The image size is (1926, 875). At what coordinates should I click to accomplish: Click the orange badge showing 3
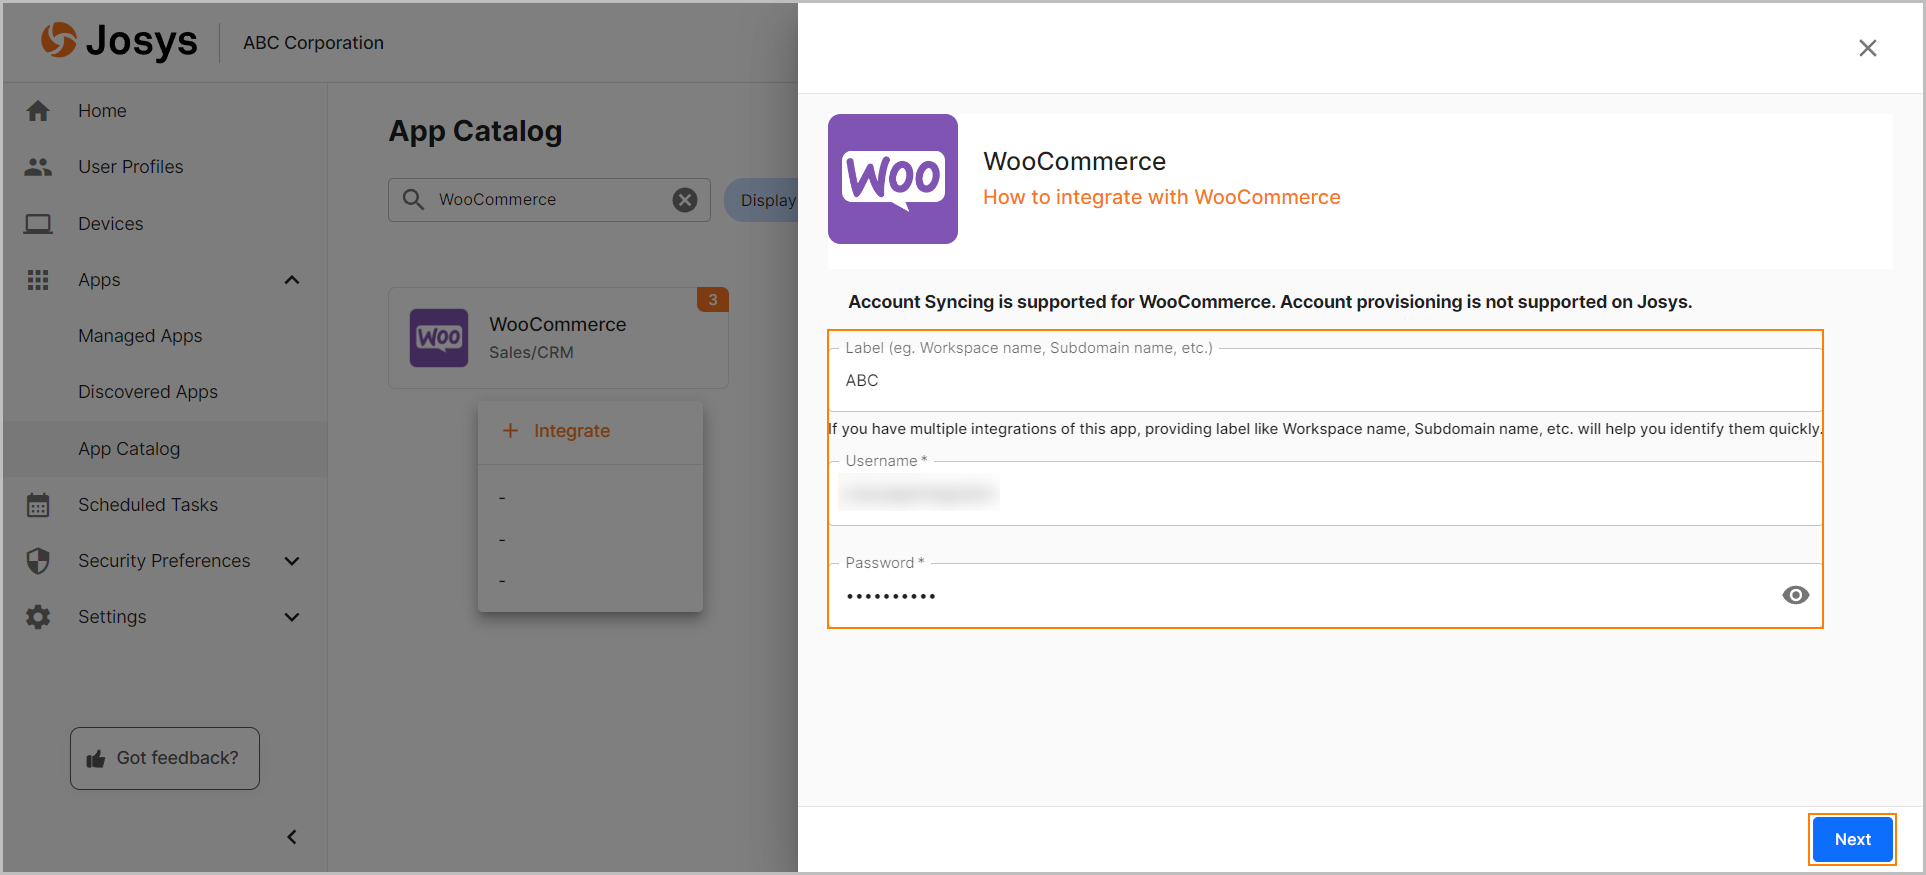[713, 299]
